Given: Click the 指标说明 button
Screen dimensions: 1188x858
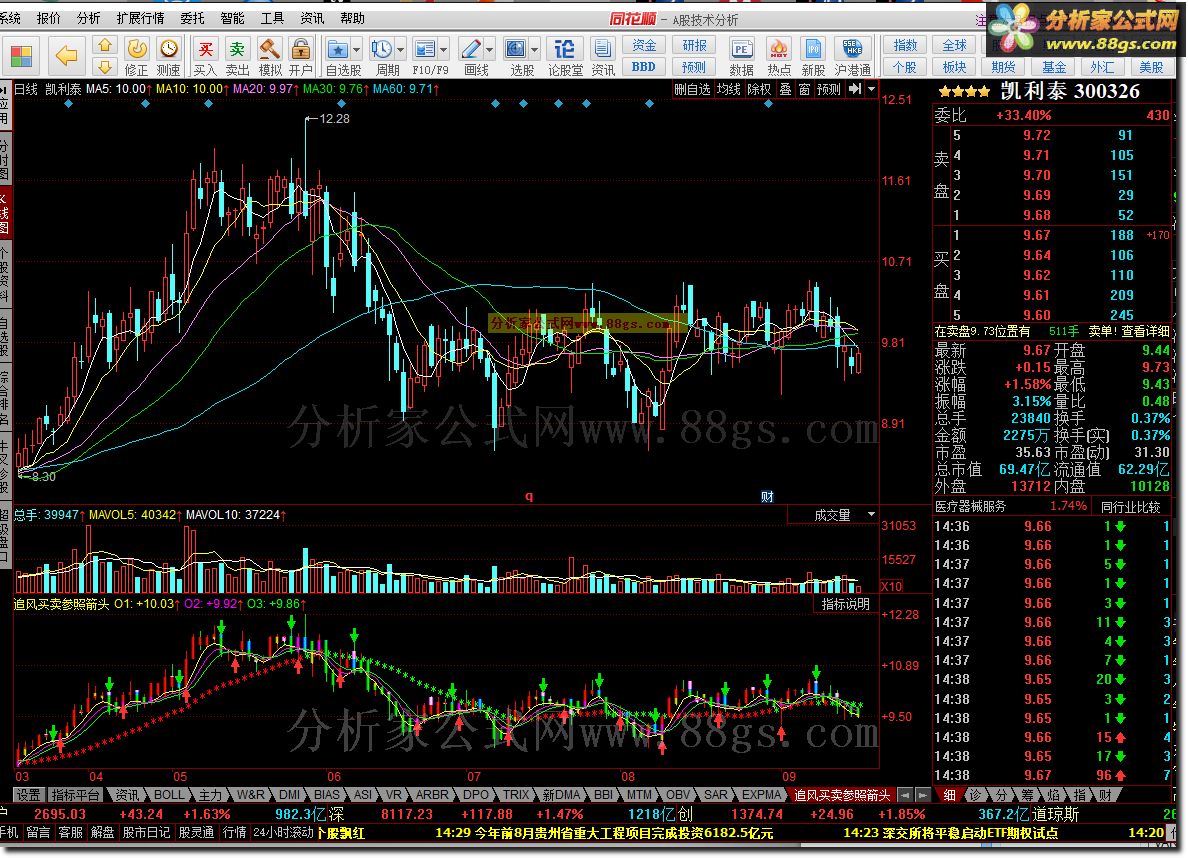Looking at the screenshot, I should click(x=846, y=604).
